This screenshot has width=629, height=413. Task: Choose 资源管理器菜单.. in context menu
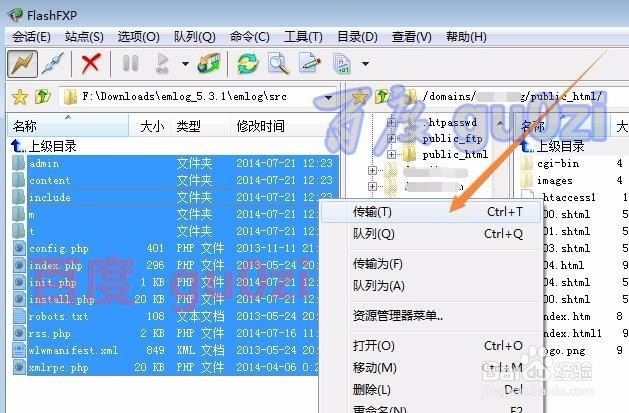431,316
